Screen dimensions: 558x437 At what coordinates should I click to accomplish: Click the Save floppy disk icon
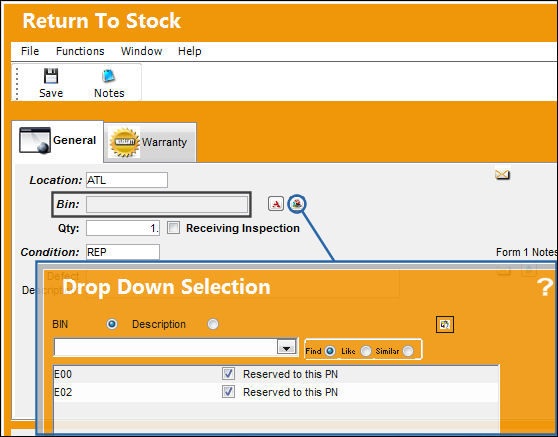[x=51, y=76]
